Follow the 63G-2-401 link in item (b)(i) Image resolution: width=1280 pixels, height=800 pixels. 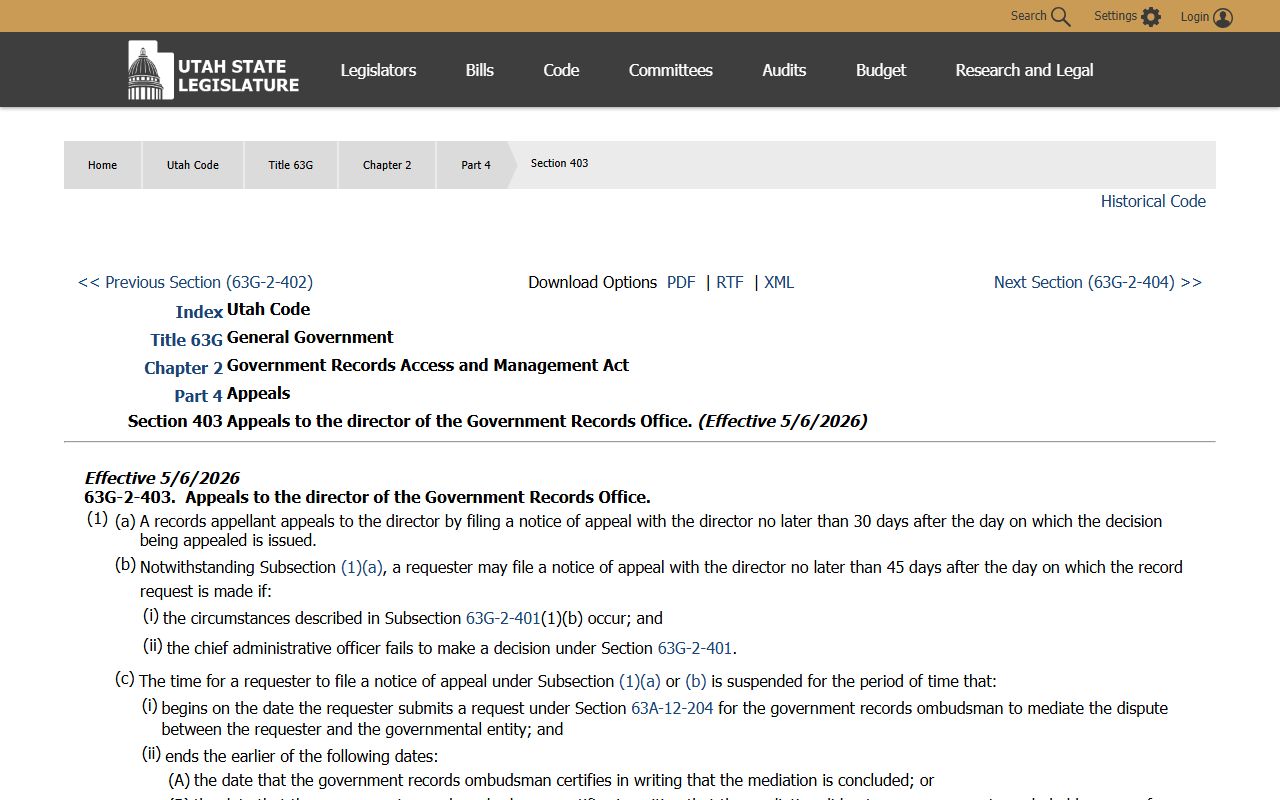pyautogui.click(x=503, y=618)
